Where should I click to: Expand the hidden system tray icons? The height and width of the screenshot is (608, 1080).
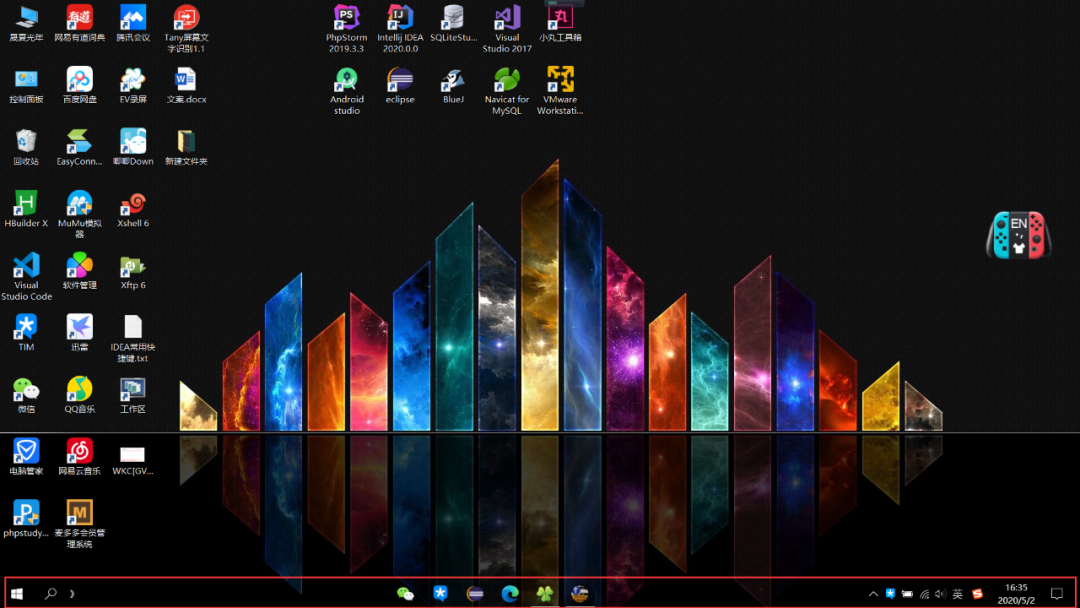point(873,594)
